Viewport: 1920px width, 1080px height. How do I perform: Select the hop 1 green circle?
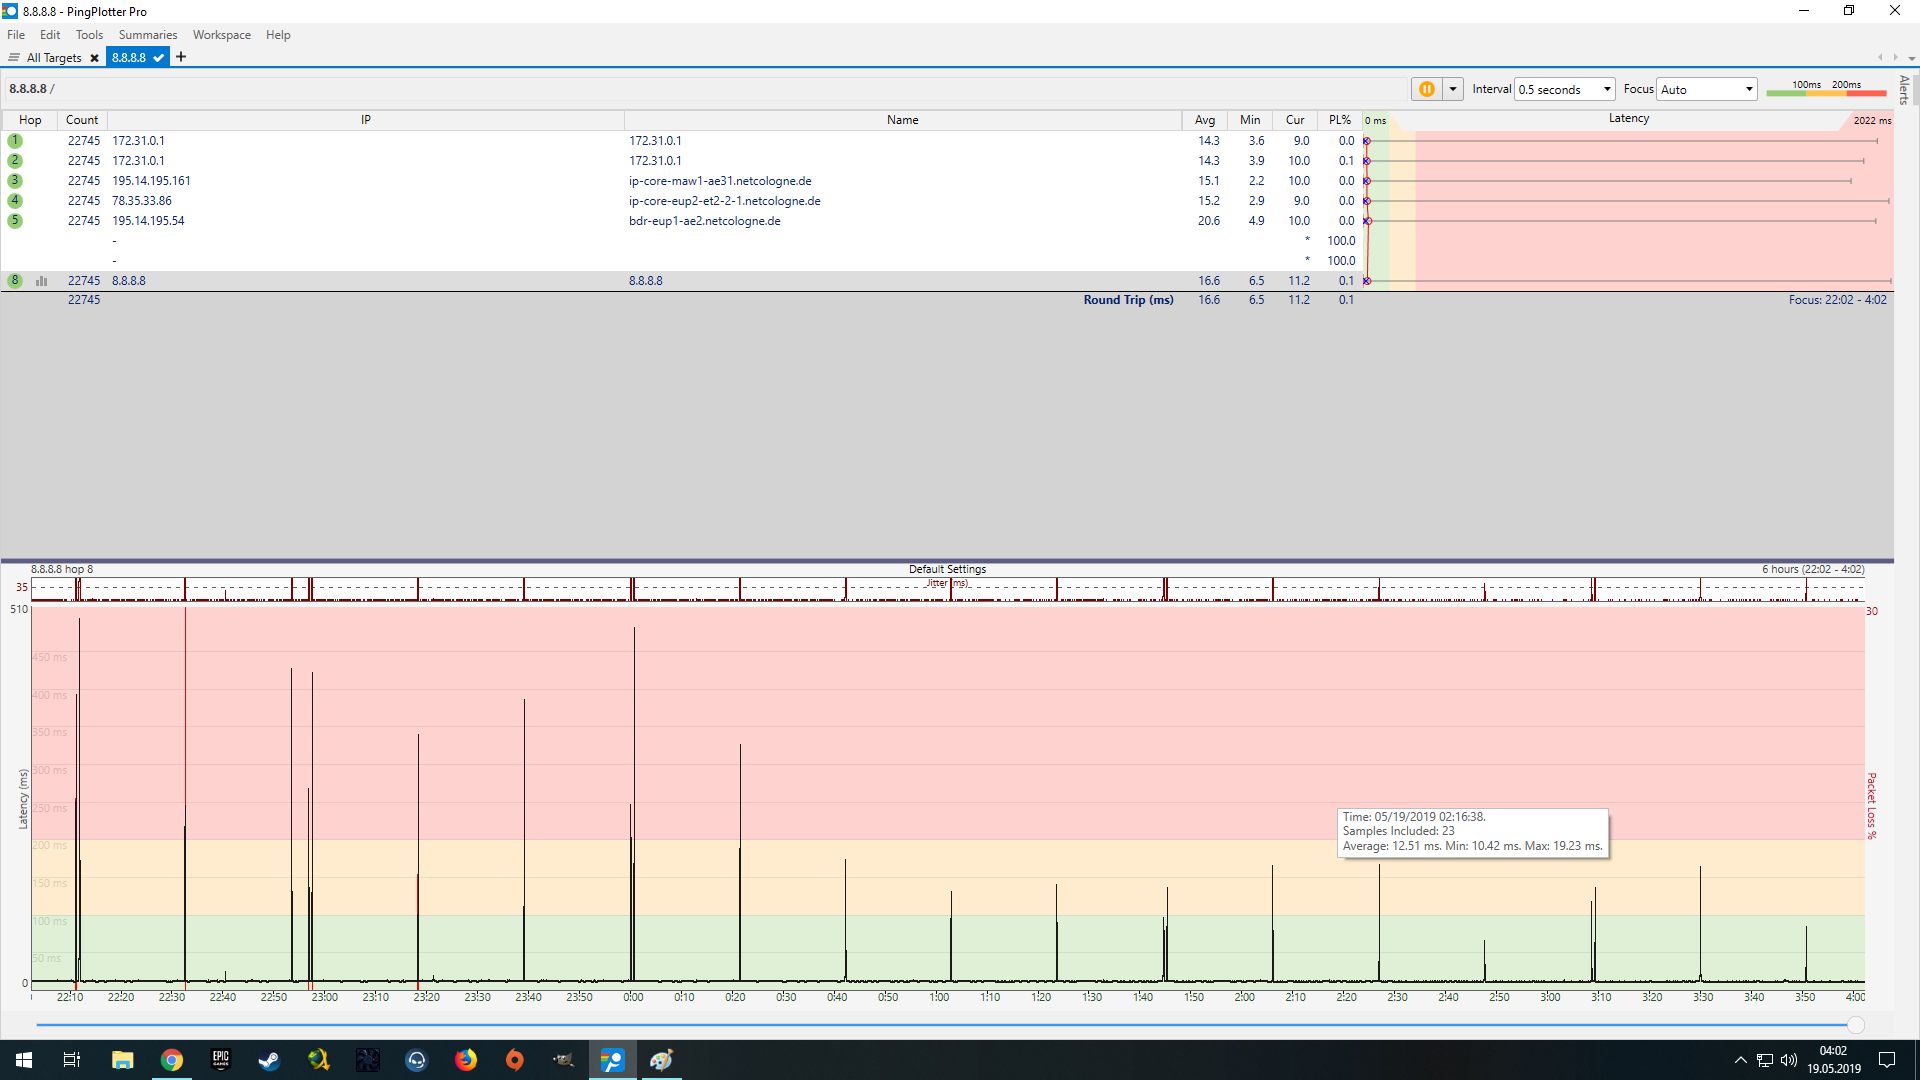pos(15,141)
